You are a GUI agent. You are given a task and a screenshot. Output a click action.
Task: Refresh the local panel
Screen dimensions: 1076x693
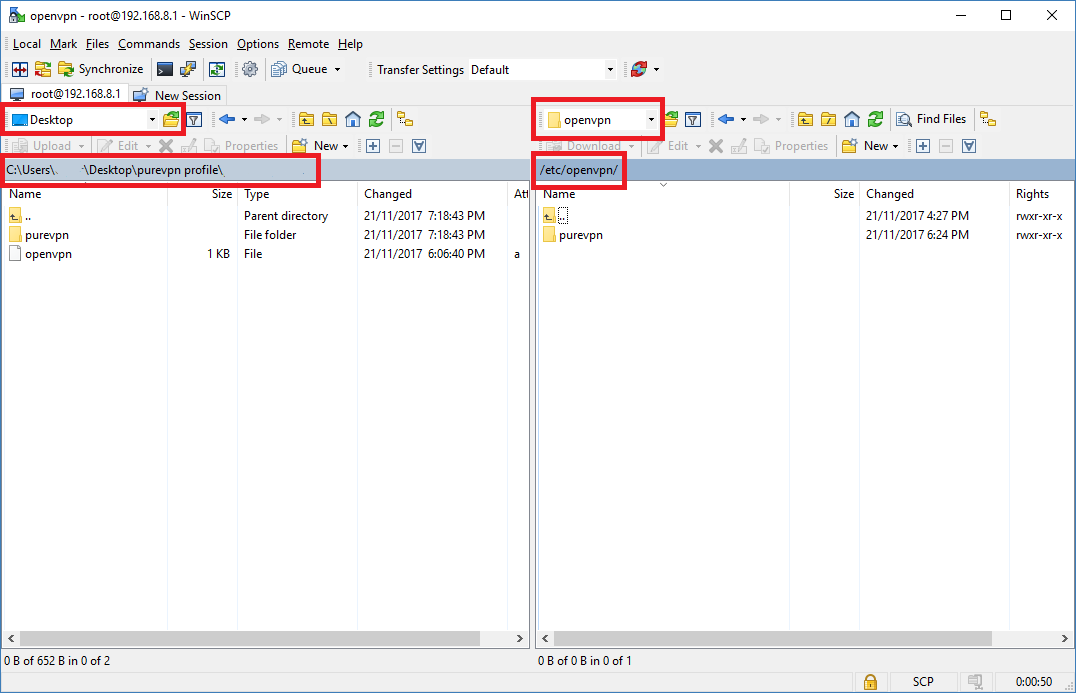[376, 120]
